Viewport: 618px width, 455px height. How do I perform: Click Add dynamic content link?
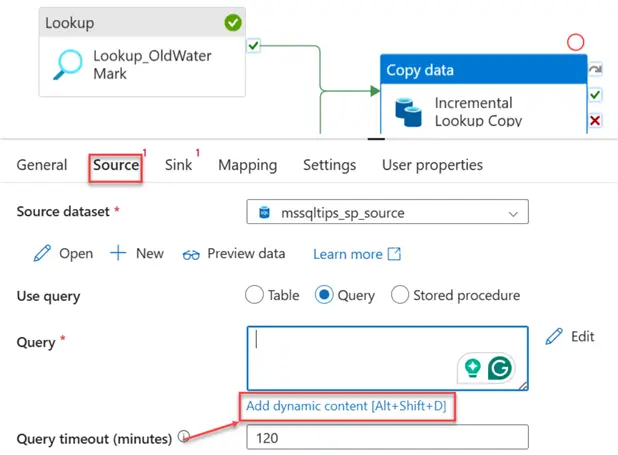(347, 407)
